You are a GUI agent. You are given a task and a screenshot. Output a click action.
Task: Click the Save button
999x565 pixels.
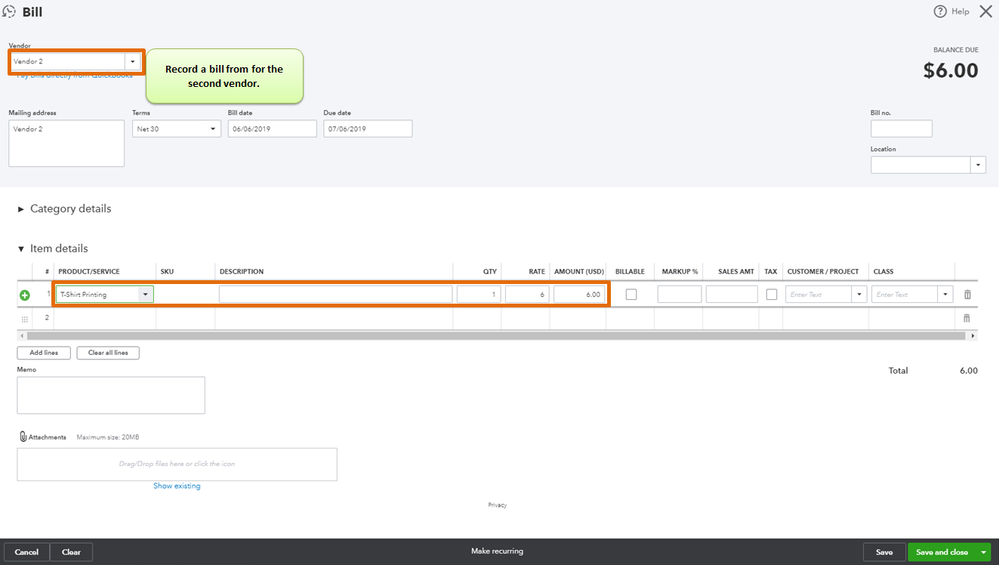(x=884, y=552)
